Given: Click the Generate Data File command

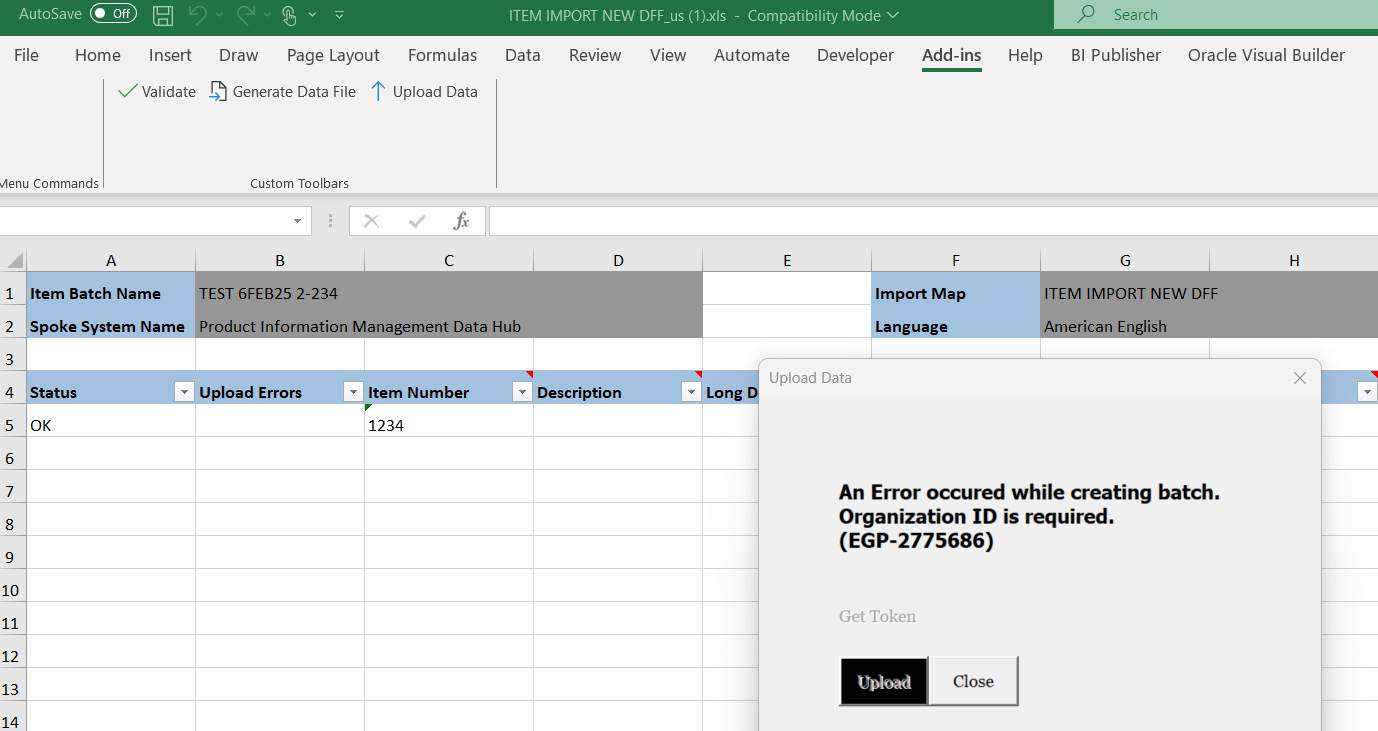Looking at the screenshot, I should tap(283, 91).
